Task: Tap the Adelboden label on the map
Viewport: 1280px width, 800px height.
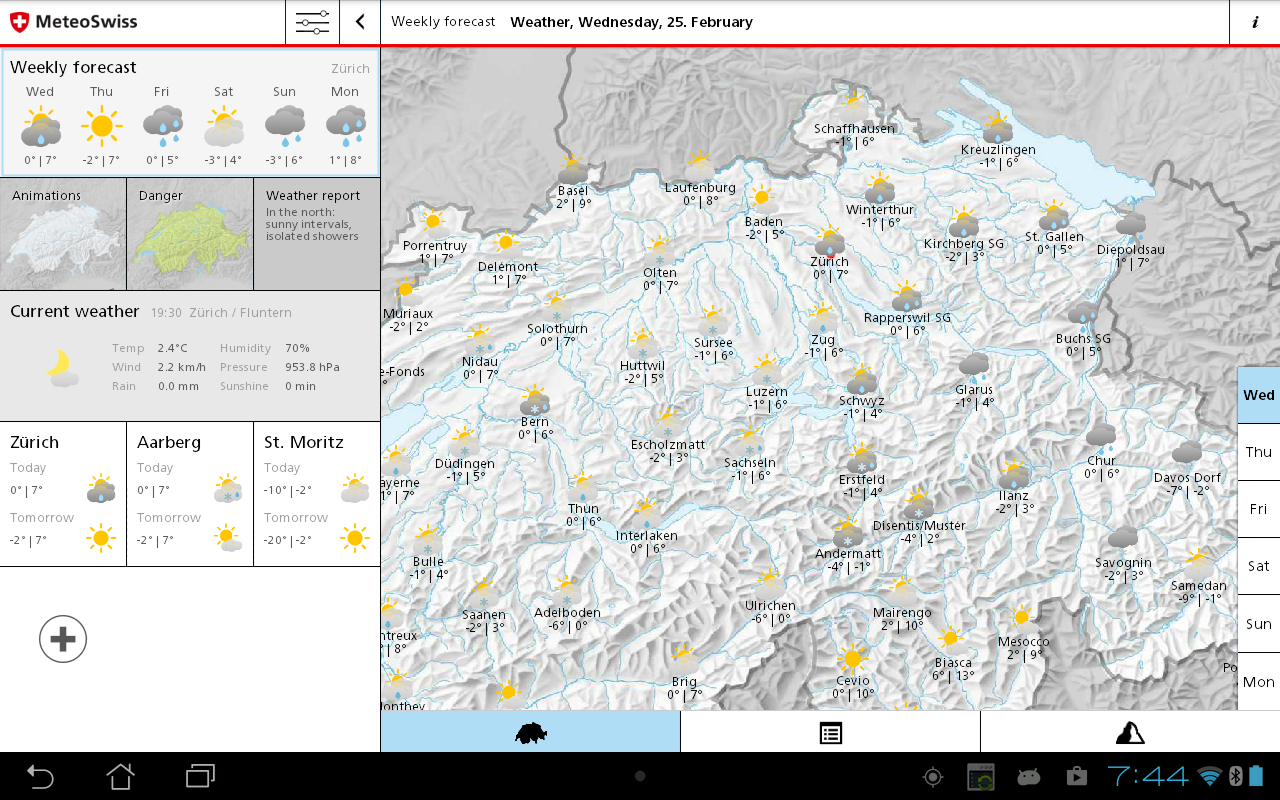Action: tap(567, 613)
